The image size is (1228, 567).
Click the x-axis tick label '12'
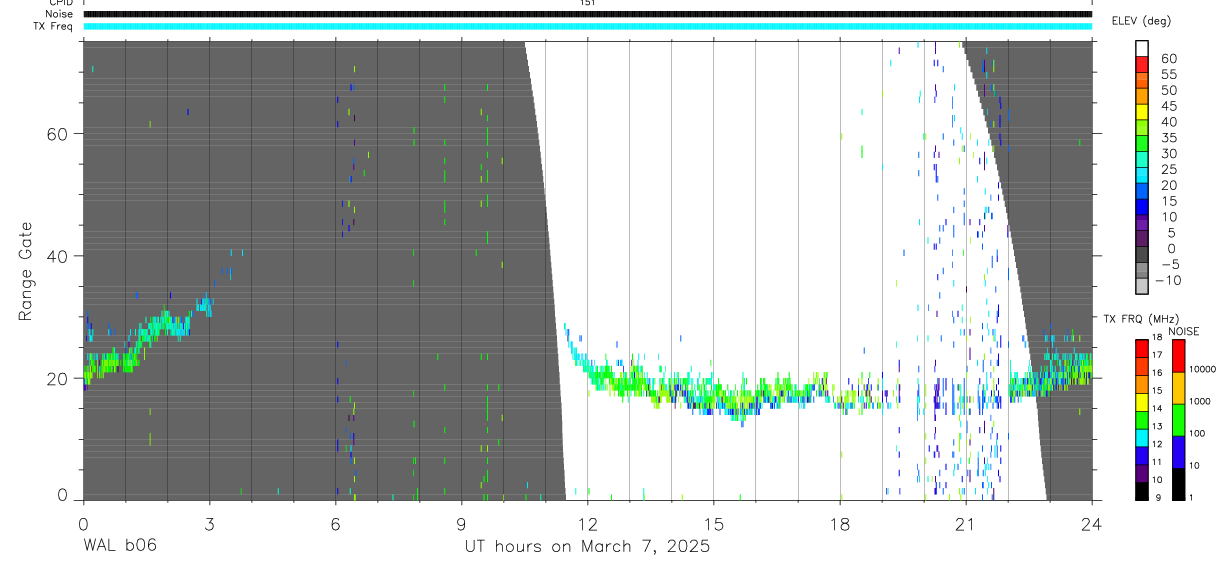click(587, 524)
